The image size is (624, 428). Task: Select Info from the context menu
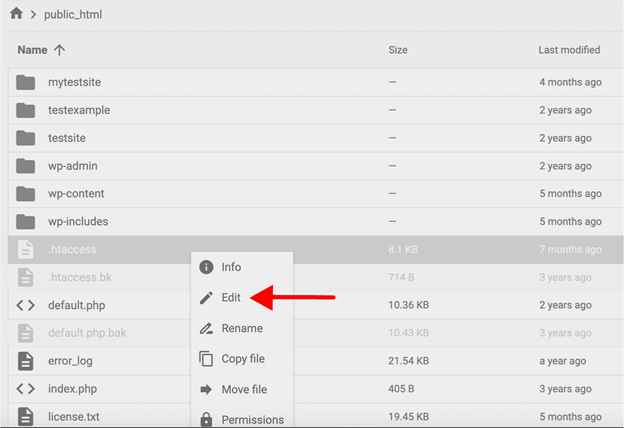coord(231,267)
